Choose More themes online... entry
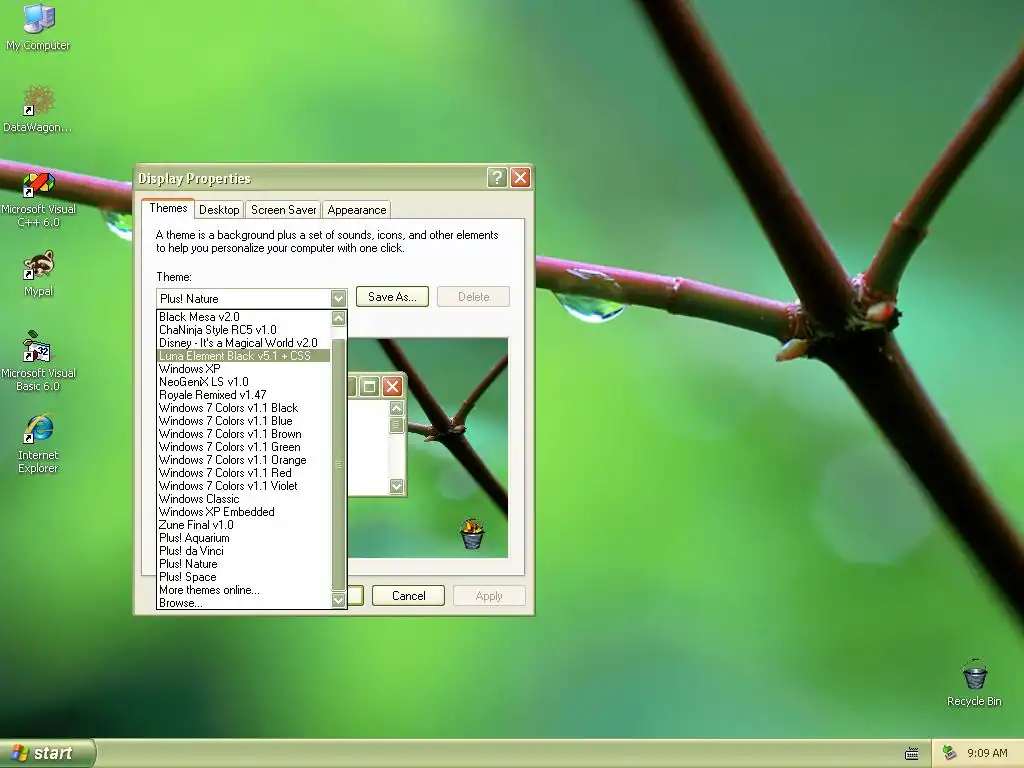 (244, 590)
